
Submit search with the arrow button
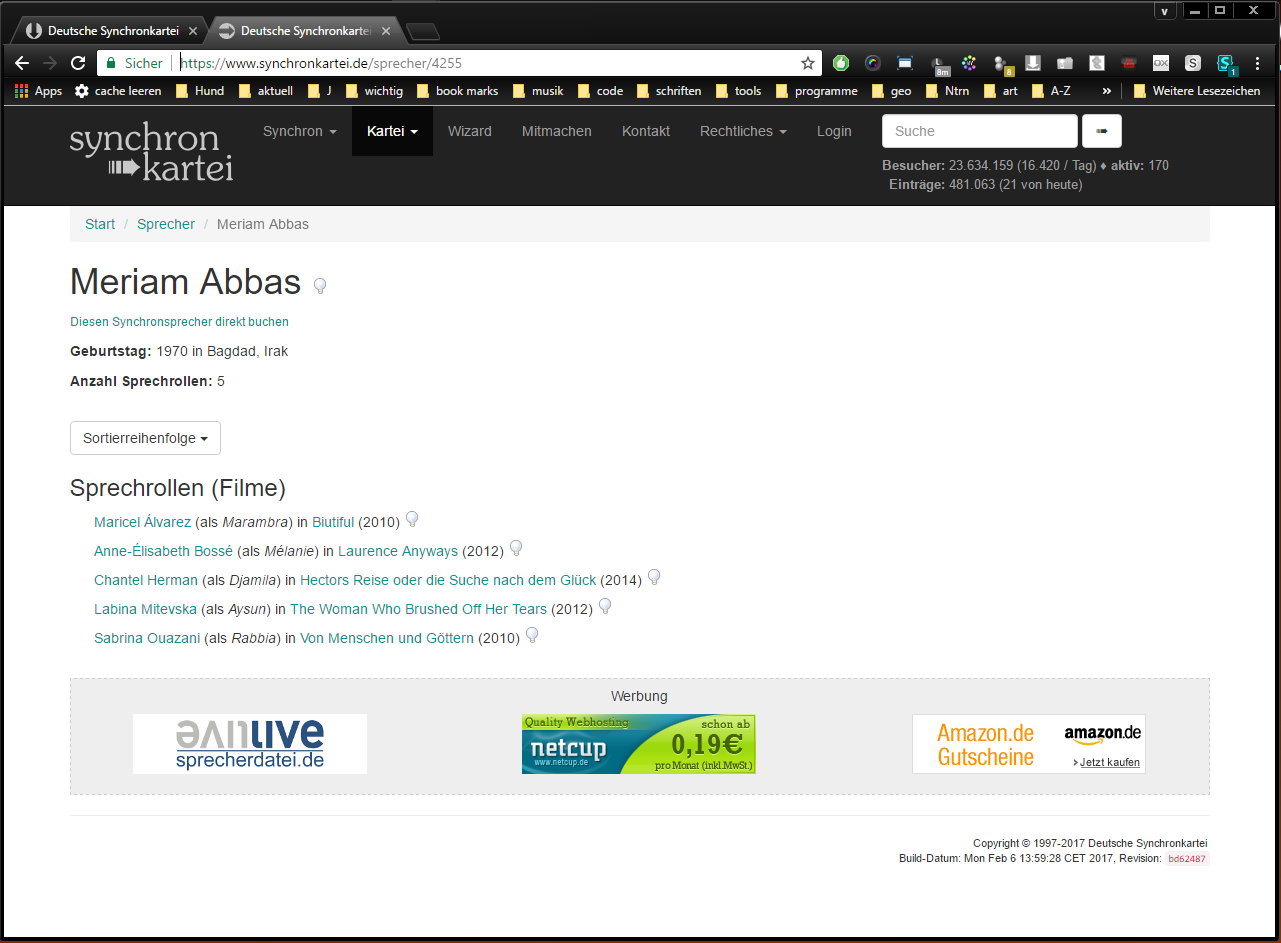pos(1102,131)
